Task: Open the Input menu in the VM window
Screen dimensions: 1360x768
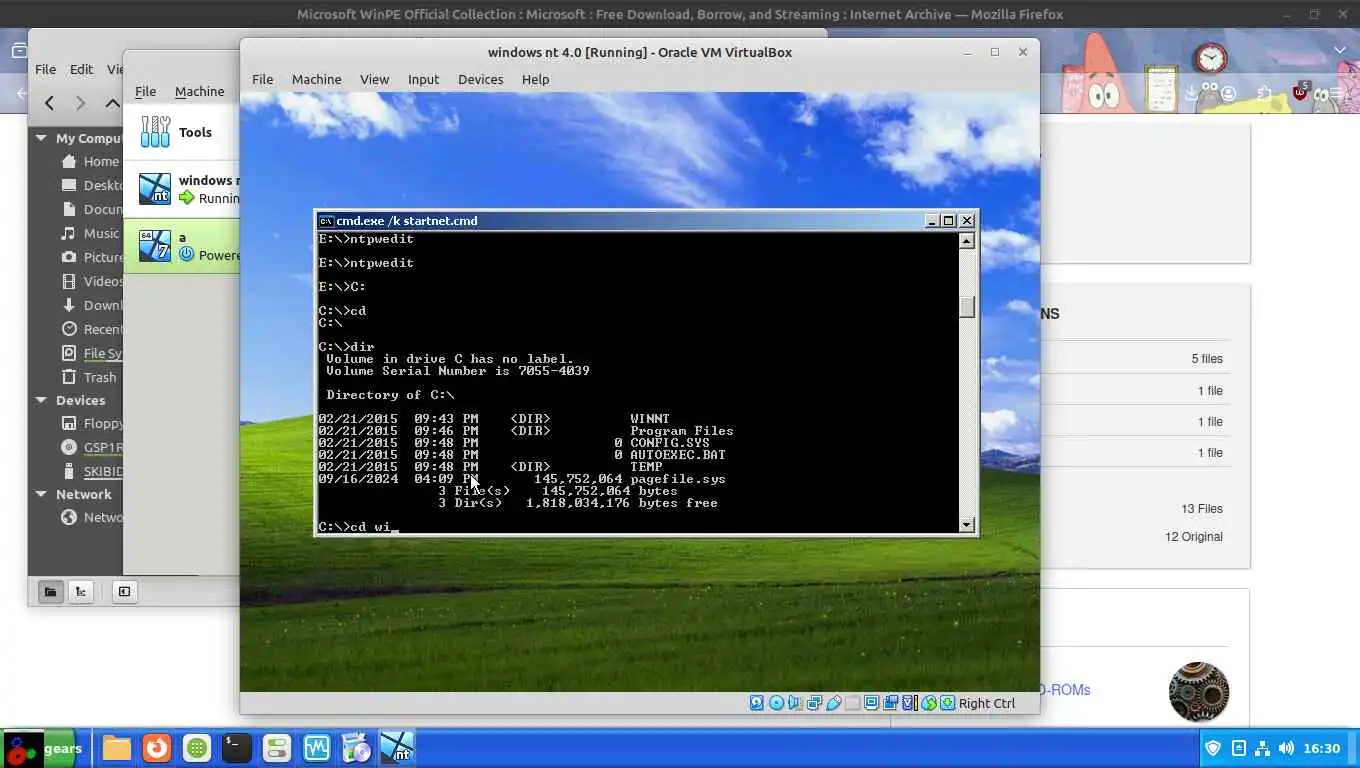Action: [423, 79]
